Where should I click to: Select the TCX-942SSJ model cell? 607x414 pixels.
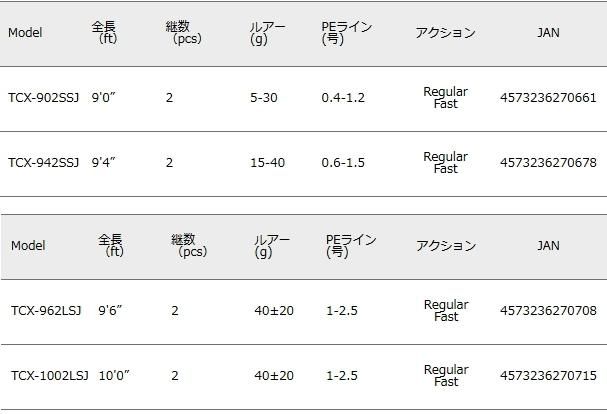tap(43, 163)
